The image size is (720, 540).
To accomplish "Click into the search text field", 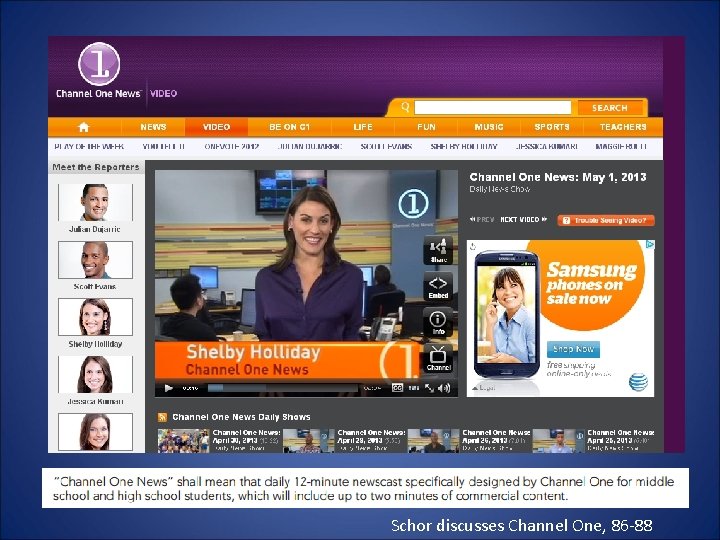I will tap(493, 108).
